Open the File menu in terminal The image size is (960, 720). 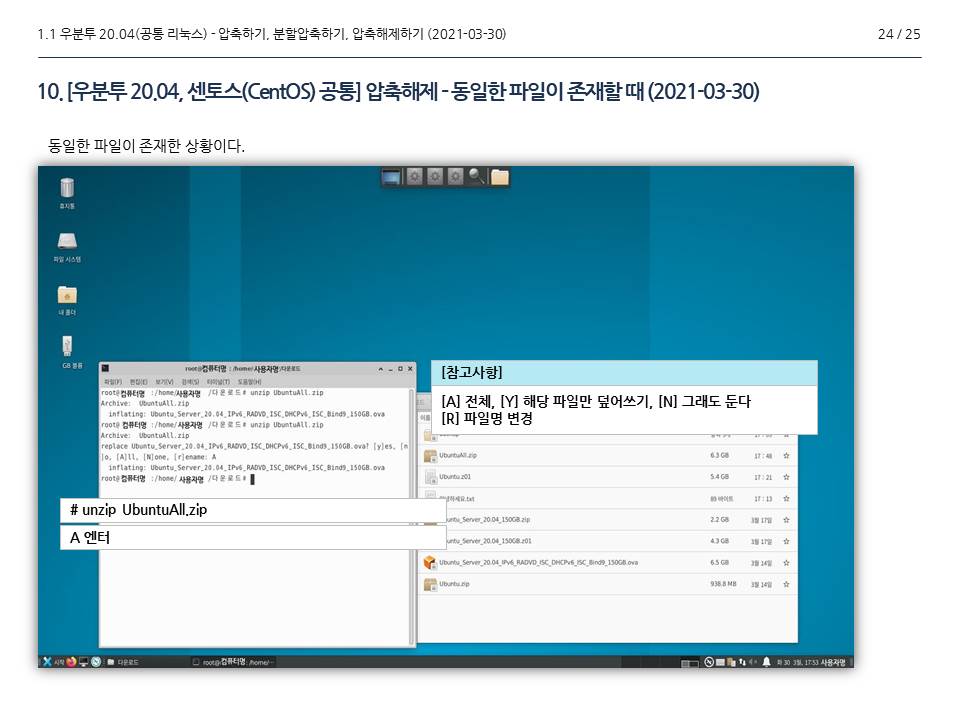pyautogui.click(x=113, y=381)
